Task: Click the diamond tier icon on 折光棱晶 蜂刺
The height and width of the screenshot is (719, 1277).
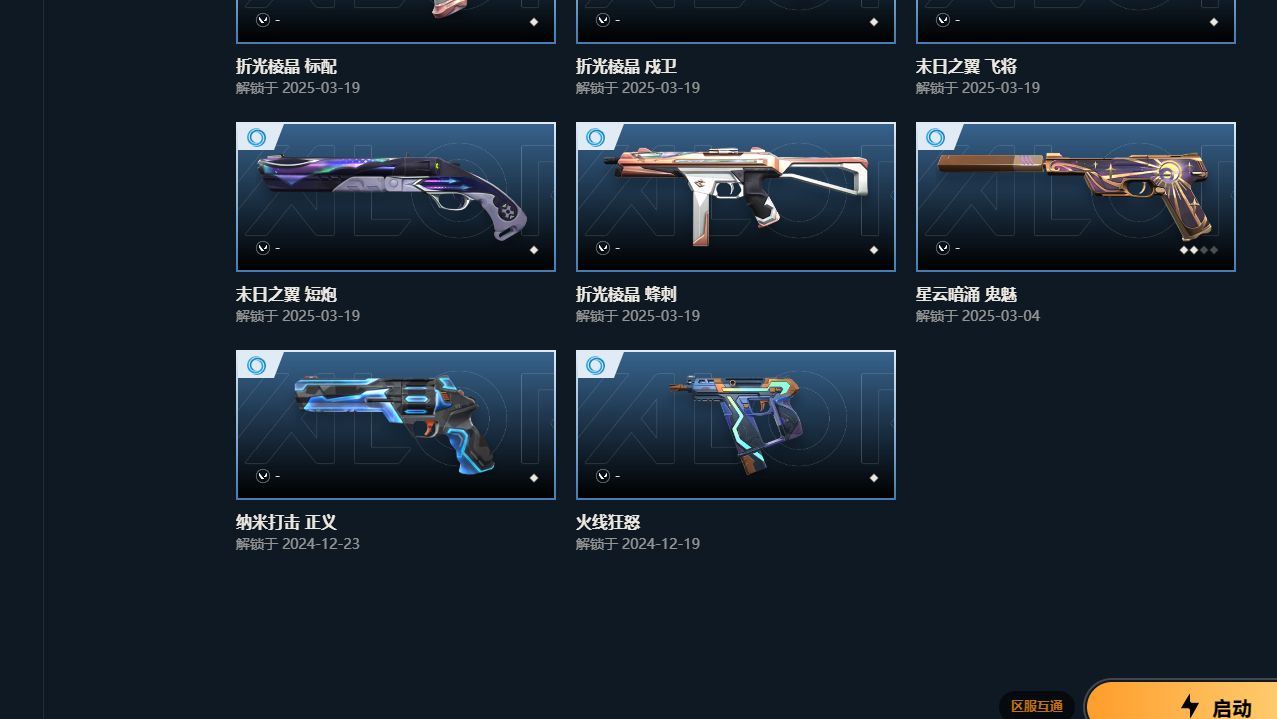Action: (873, 250)
